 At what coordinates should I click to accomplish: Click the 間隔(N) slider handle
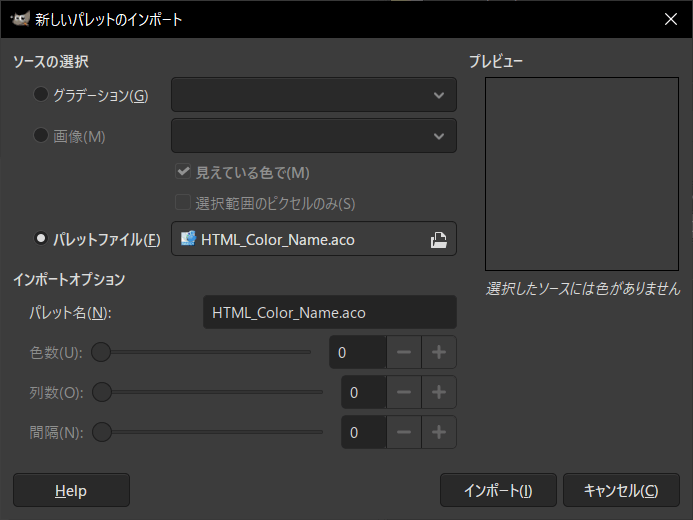tap(102, 432)
